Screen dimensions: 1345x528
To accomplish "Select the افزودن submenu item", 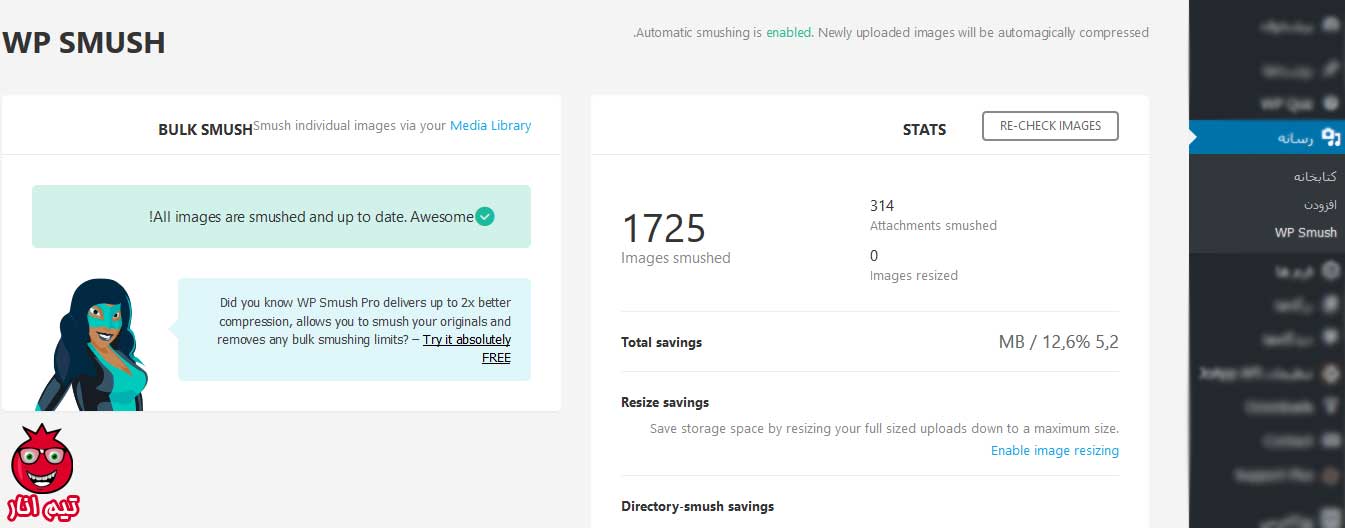I will click(x=1319, y=204).
